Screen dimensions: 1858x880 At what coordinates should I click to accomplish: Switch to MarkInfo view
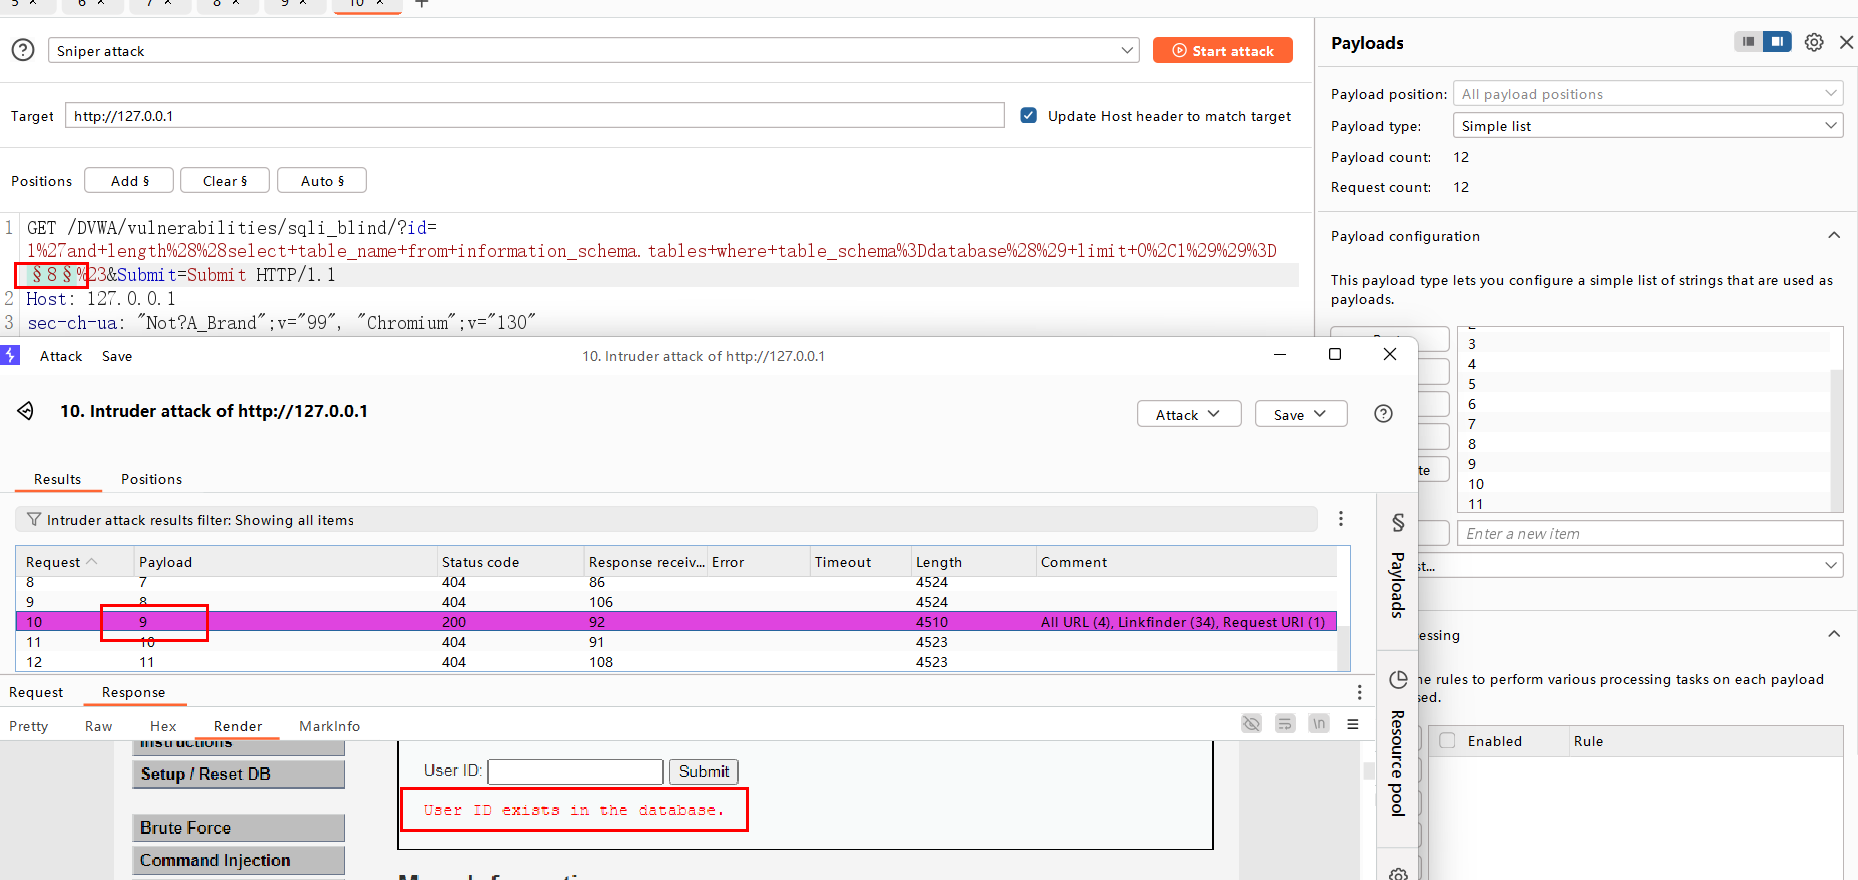[x=330, y=726]
